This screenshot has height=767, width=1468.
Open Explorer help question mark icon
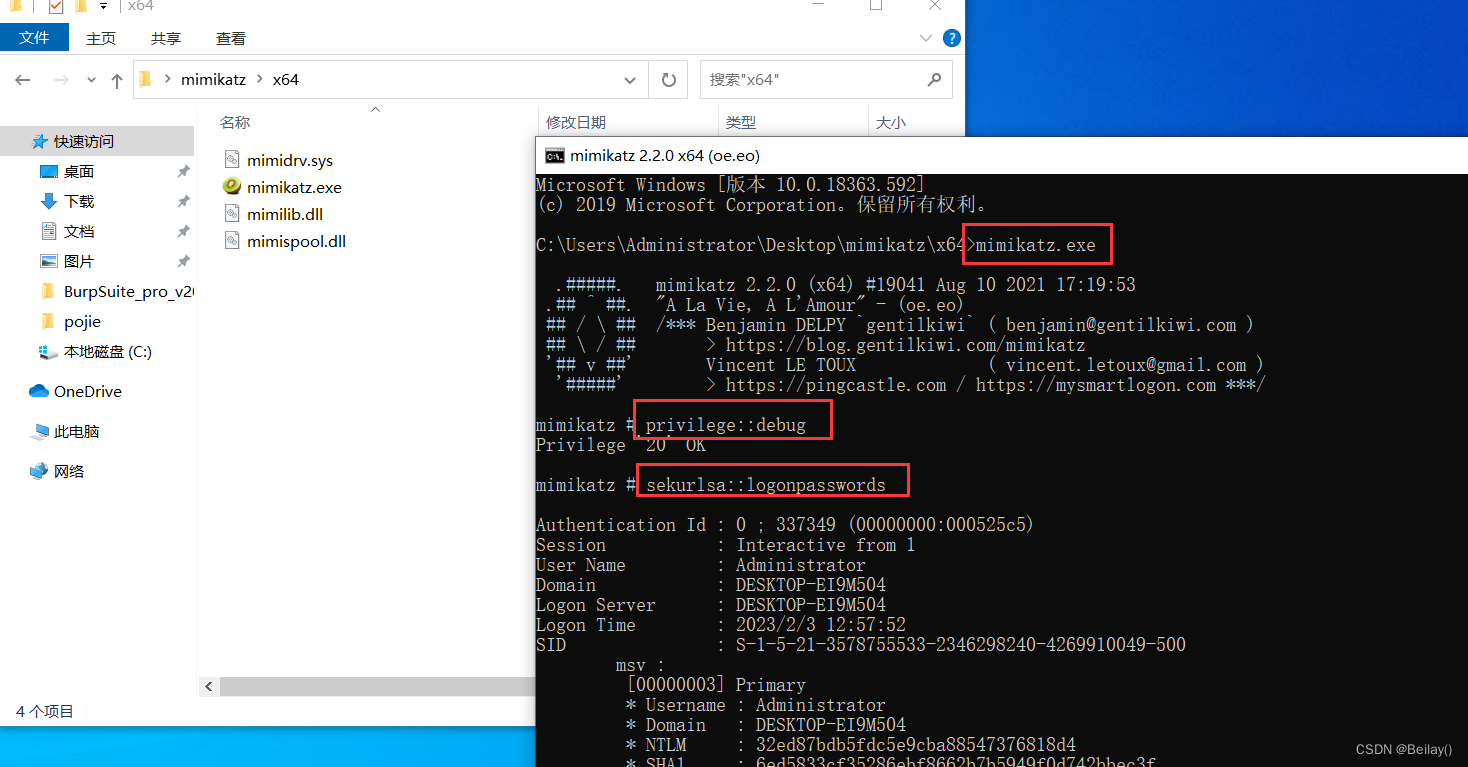(952, 38)
